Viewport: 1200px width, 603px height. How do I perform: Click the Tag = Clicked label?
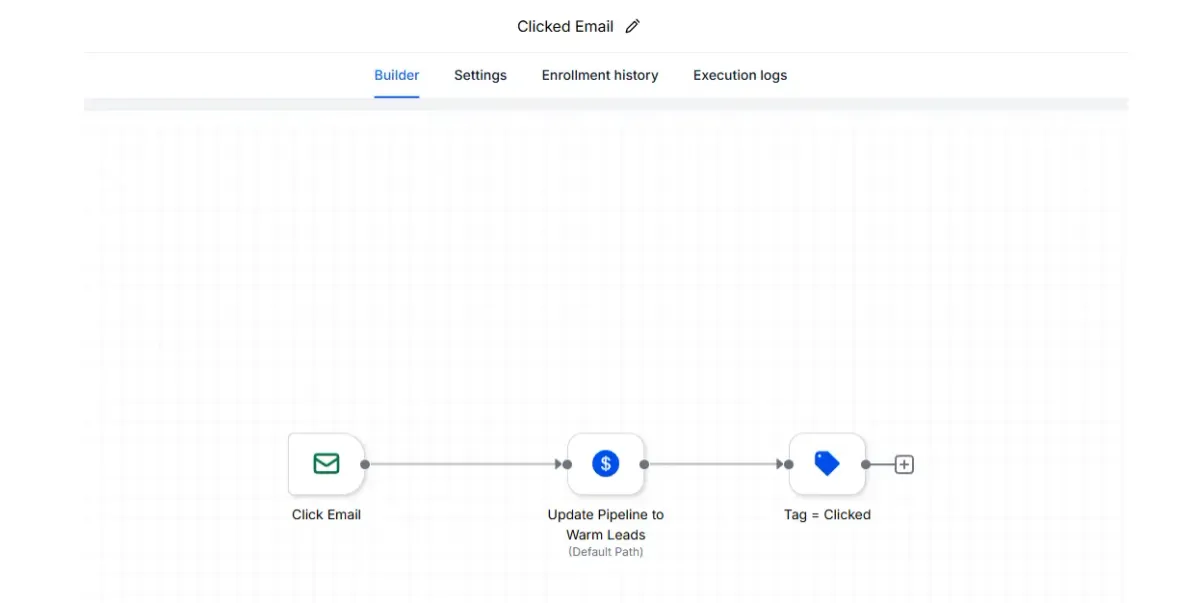pyautogui.click(x=827, y=515)
